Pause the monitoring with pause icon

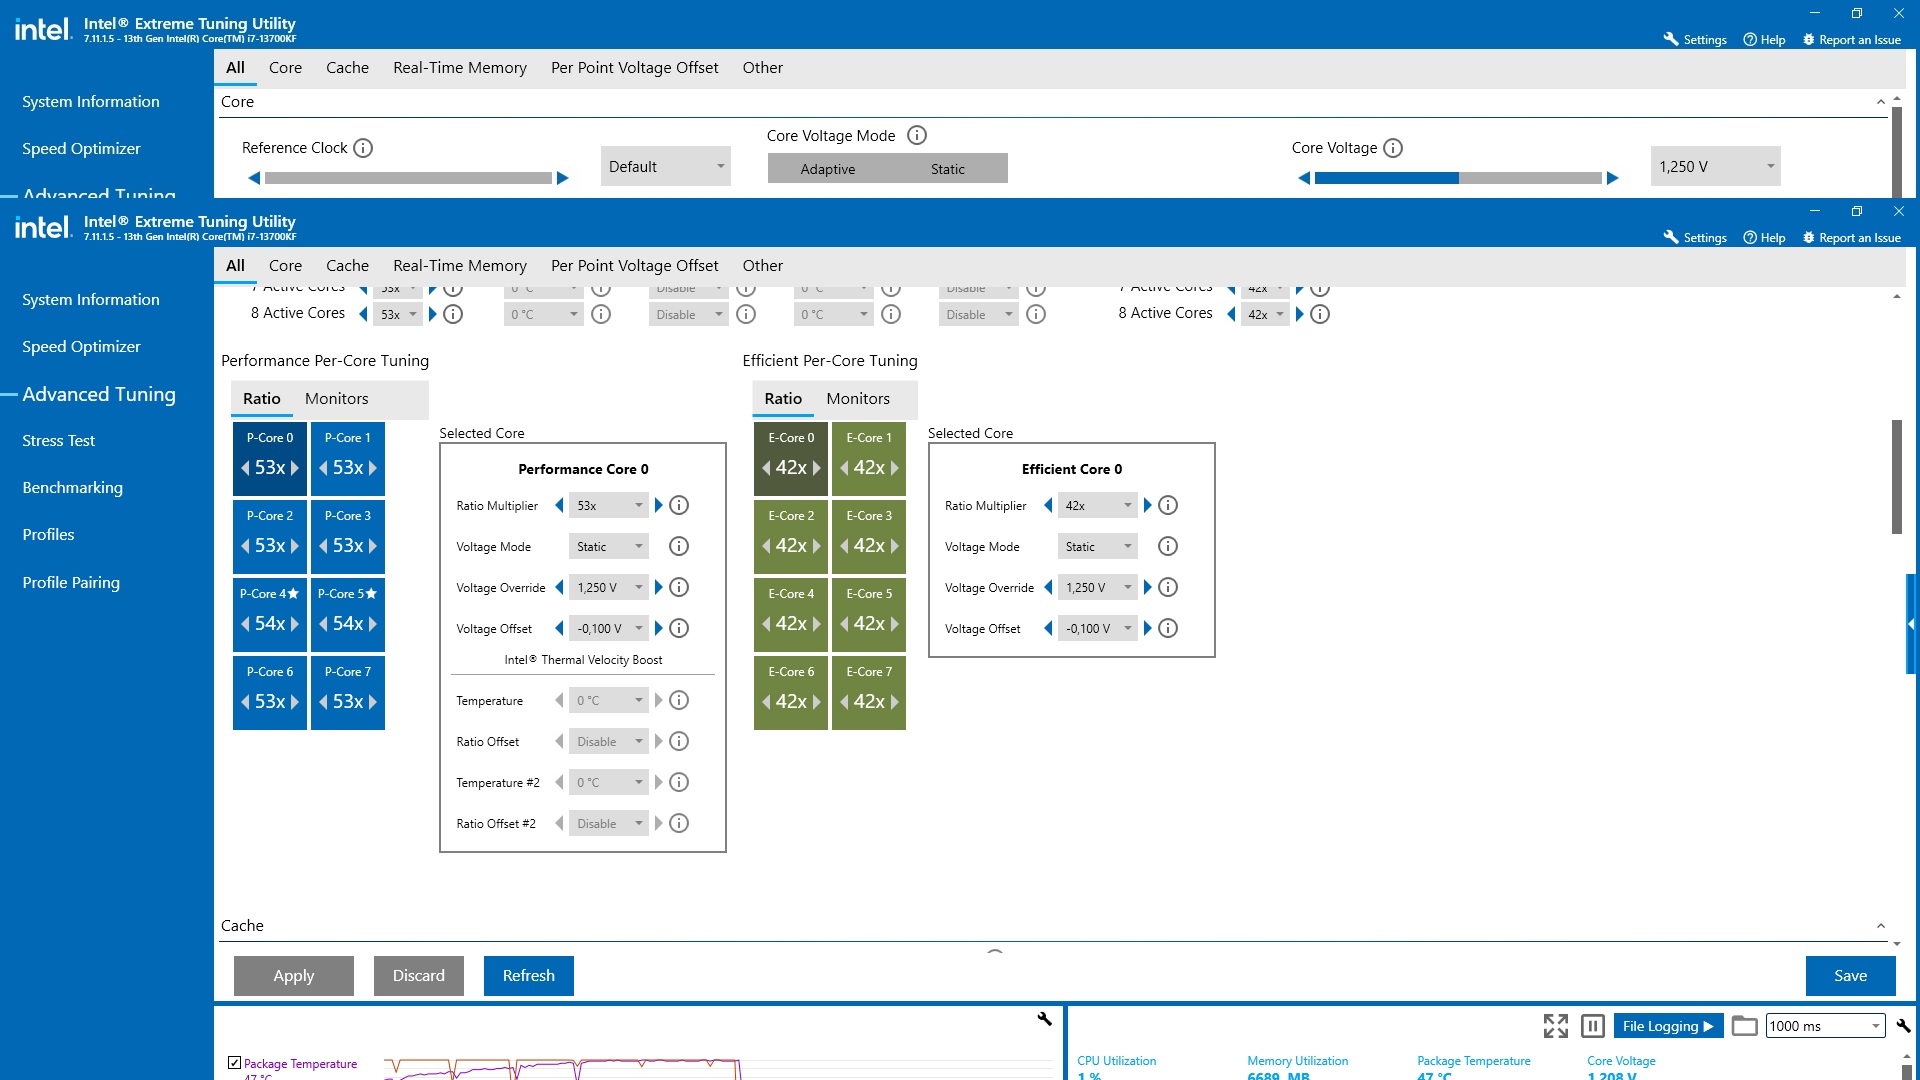1593,1026
